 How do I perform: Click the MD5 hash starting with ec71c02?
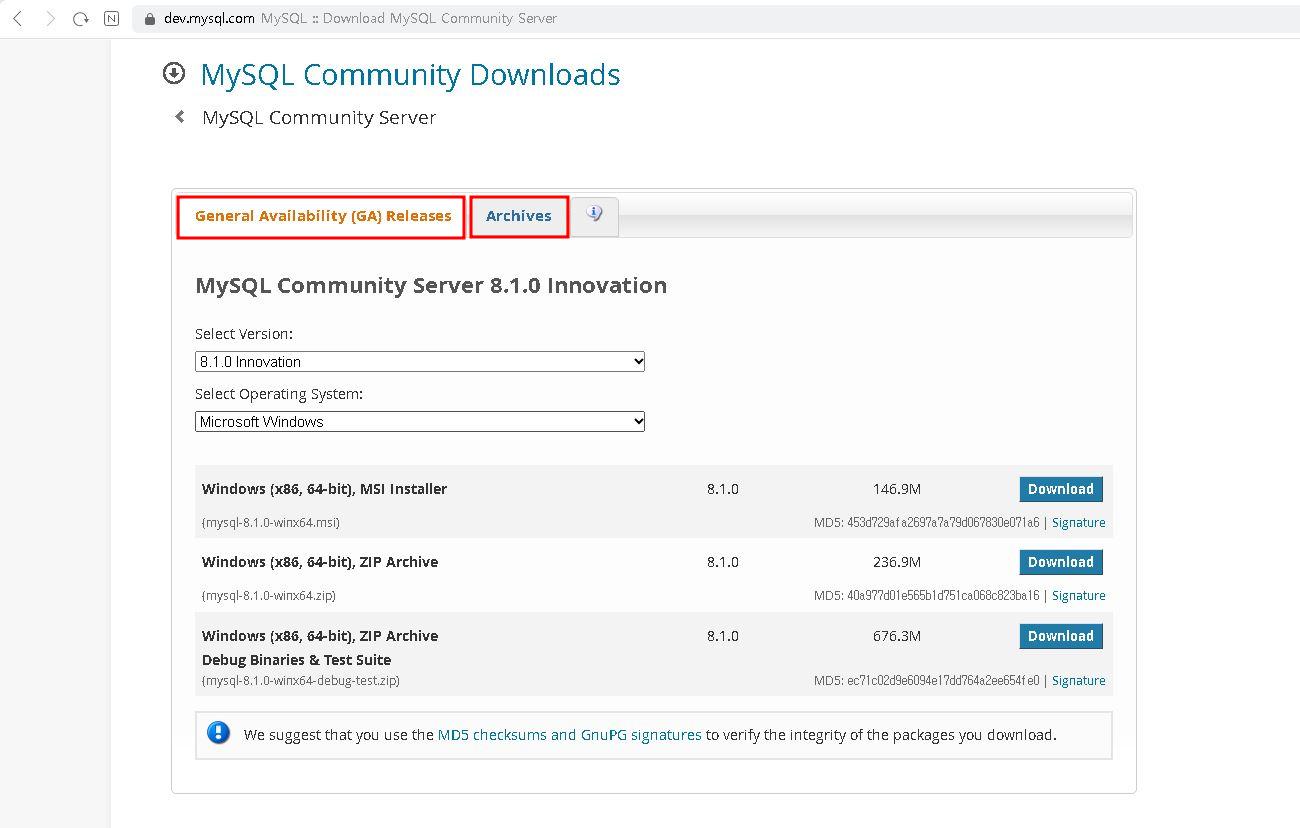943,680
